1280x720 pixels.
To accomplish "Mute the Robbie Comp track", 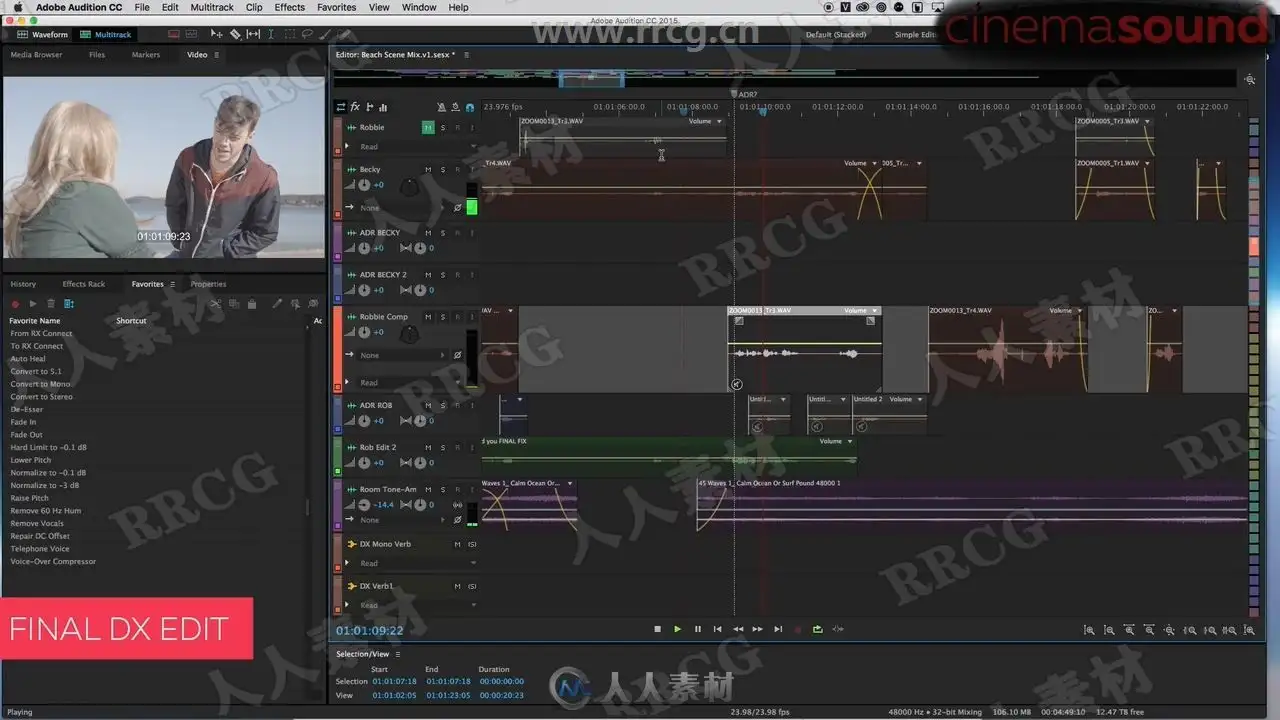I will [x=428, y=316].
